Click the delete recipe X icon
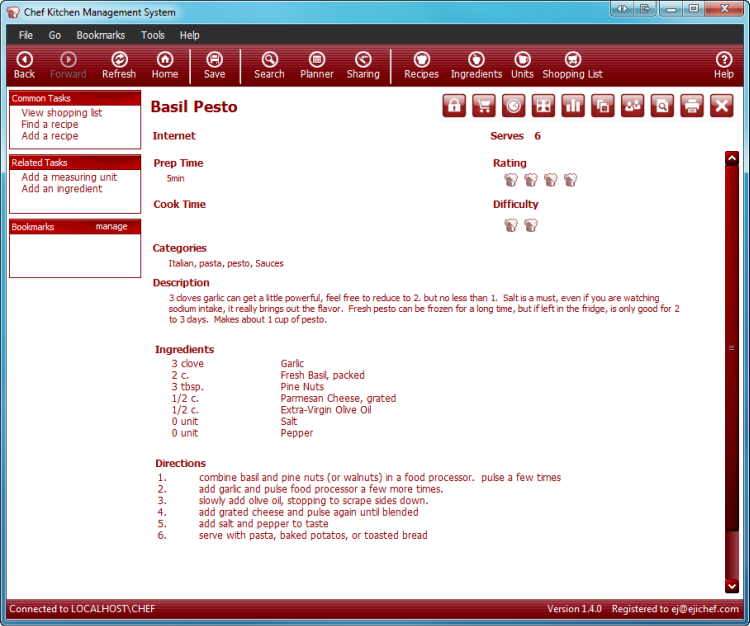The width and height of the screenshot is (750, 626). click(722, 106)
